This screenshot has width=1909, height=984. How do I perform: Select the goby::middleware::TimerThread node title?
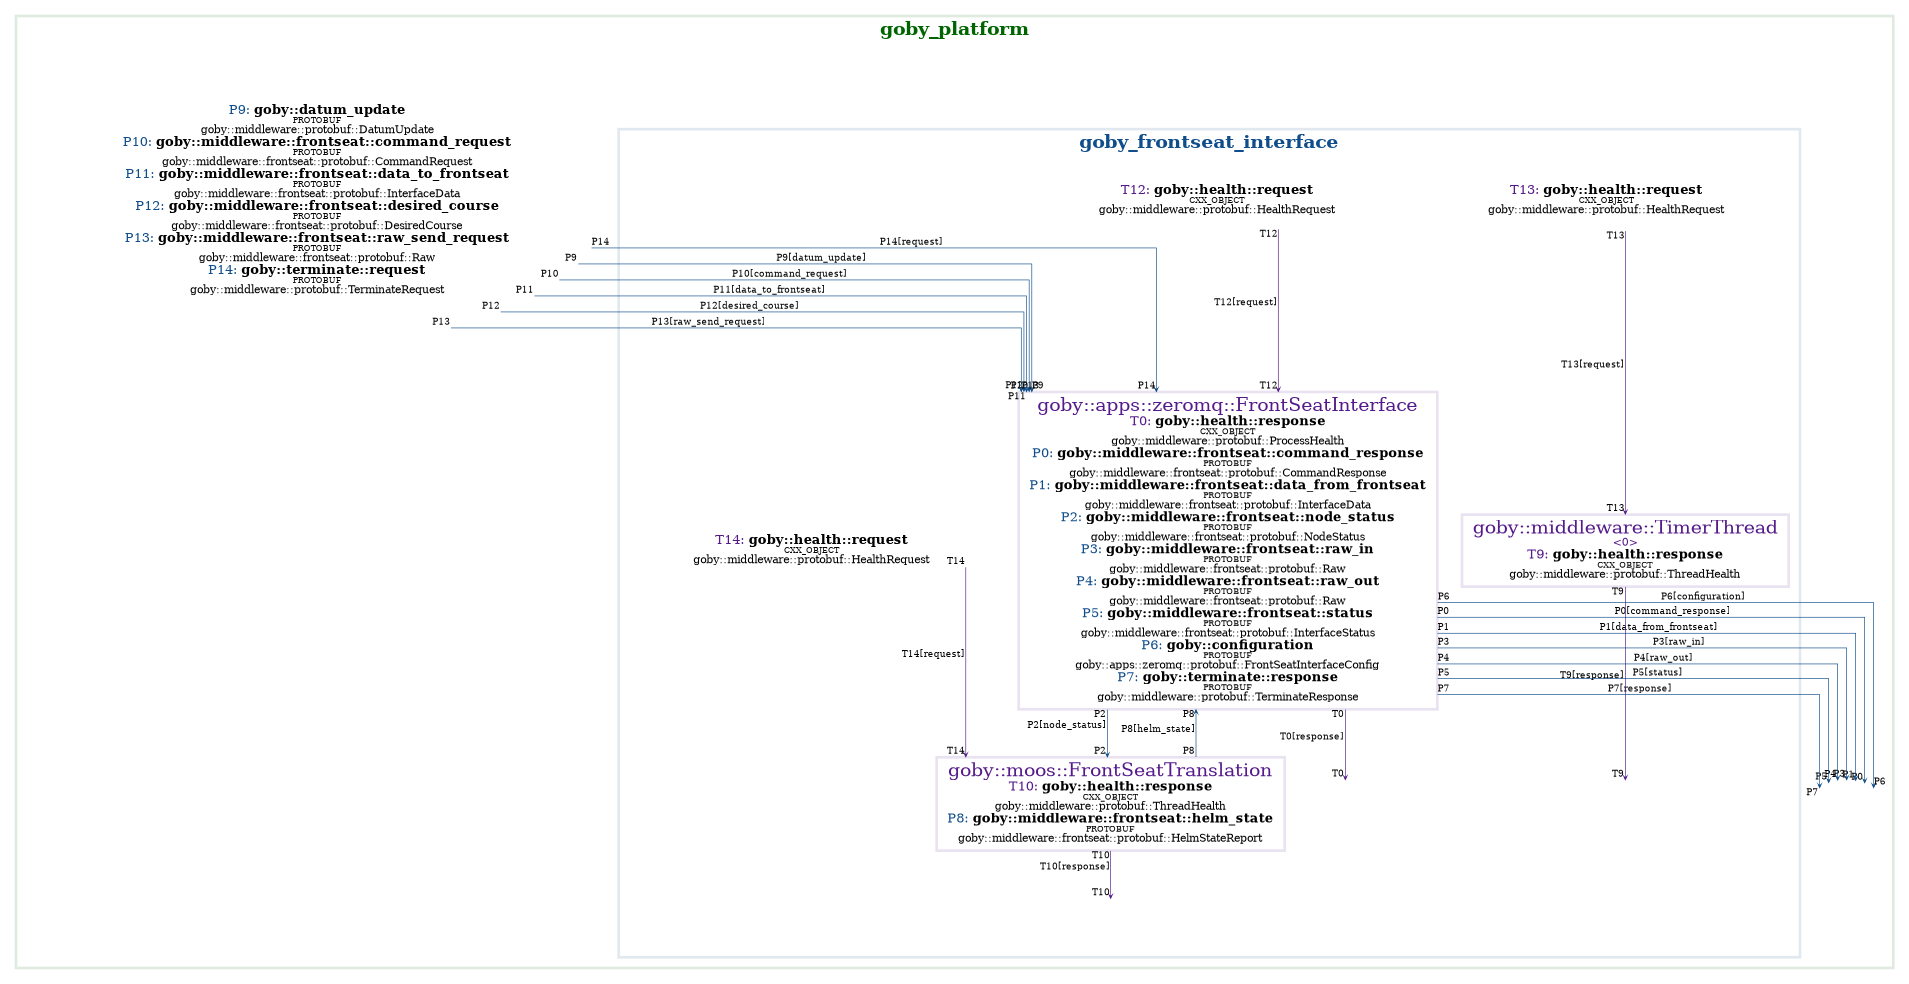1624,528
